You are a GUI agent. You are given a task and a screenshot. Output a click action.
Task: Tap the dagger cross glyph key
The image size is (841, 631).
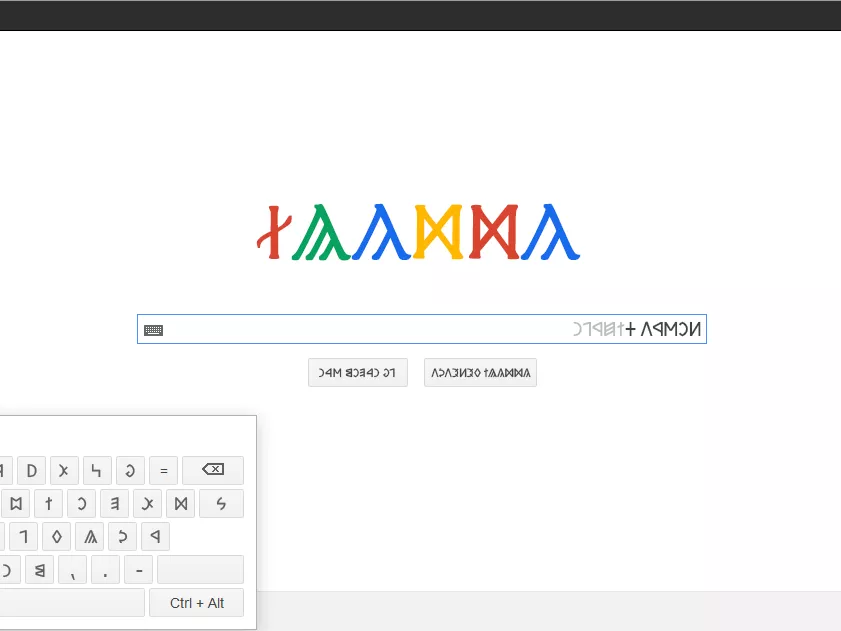coord(48,503)
